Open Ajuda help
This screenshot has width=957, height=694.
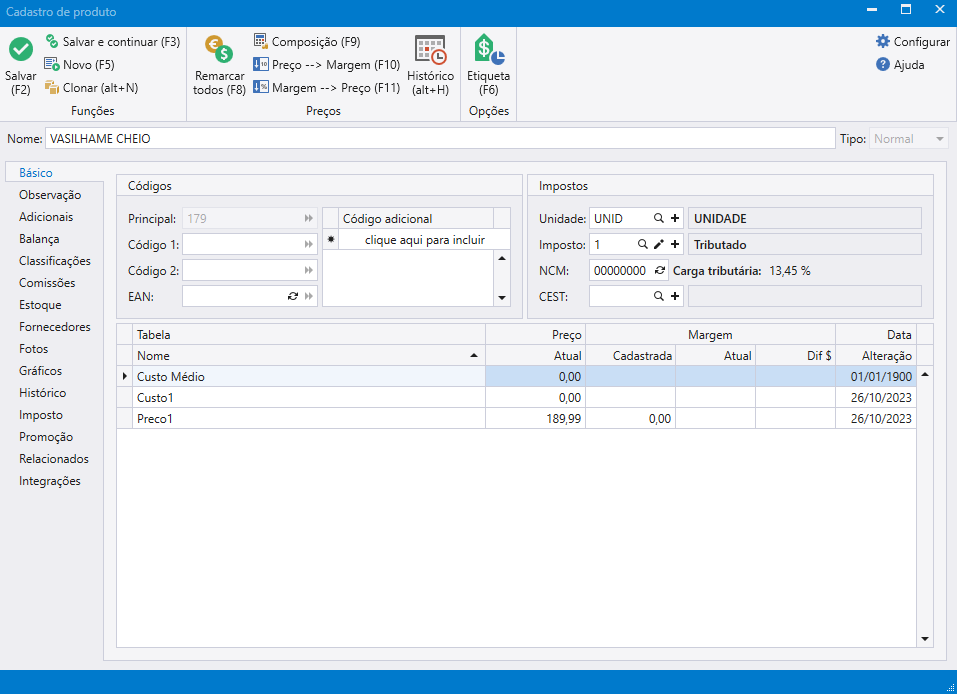pyautogui.click(x=900, y=65)
